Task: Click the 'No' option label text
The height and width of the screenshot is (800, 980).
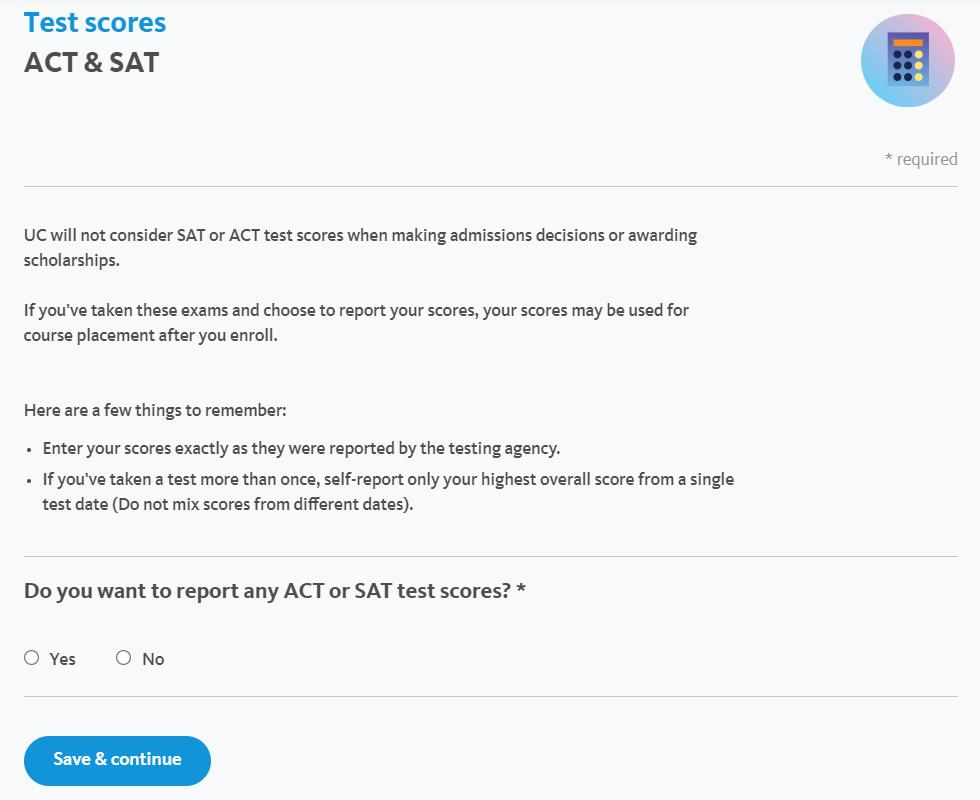Action: point(153,659)
